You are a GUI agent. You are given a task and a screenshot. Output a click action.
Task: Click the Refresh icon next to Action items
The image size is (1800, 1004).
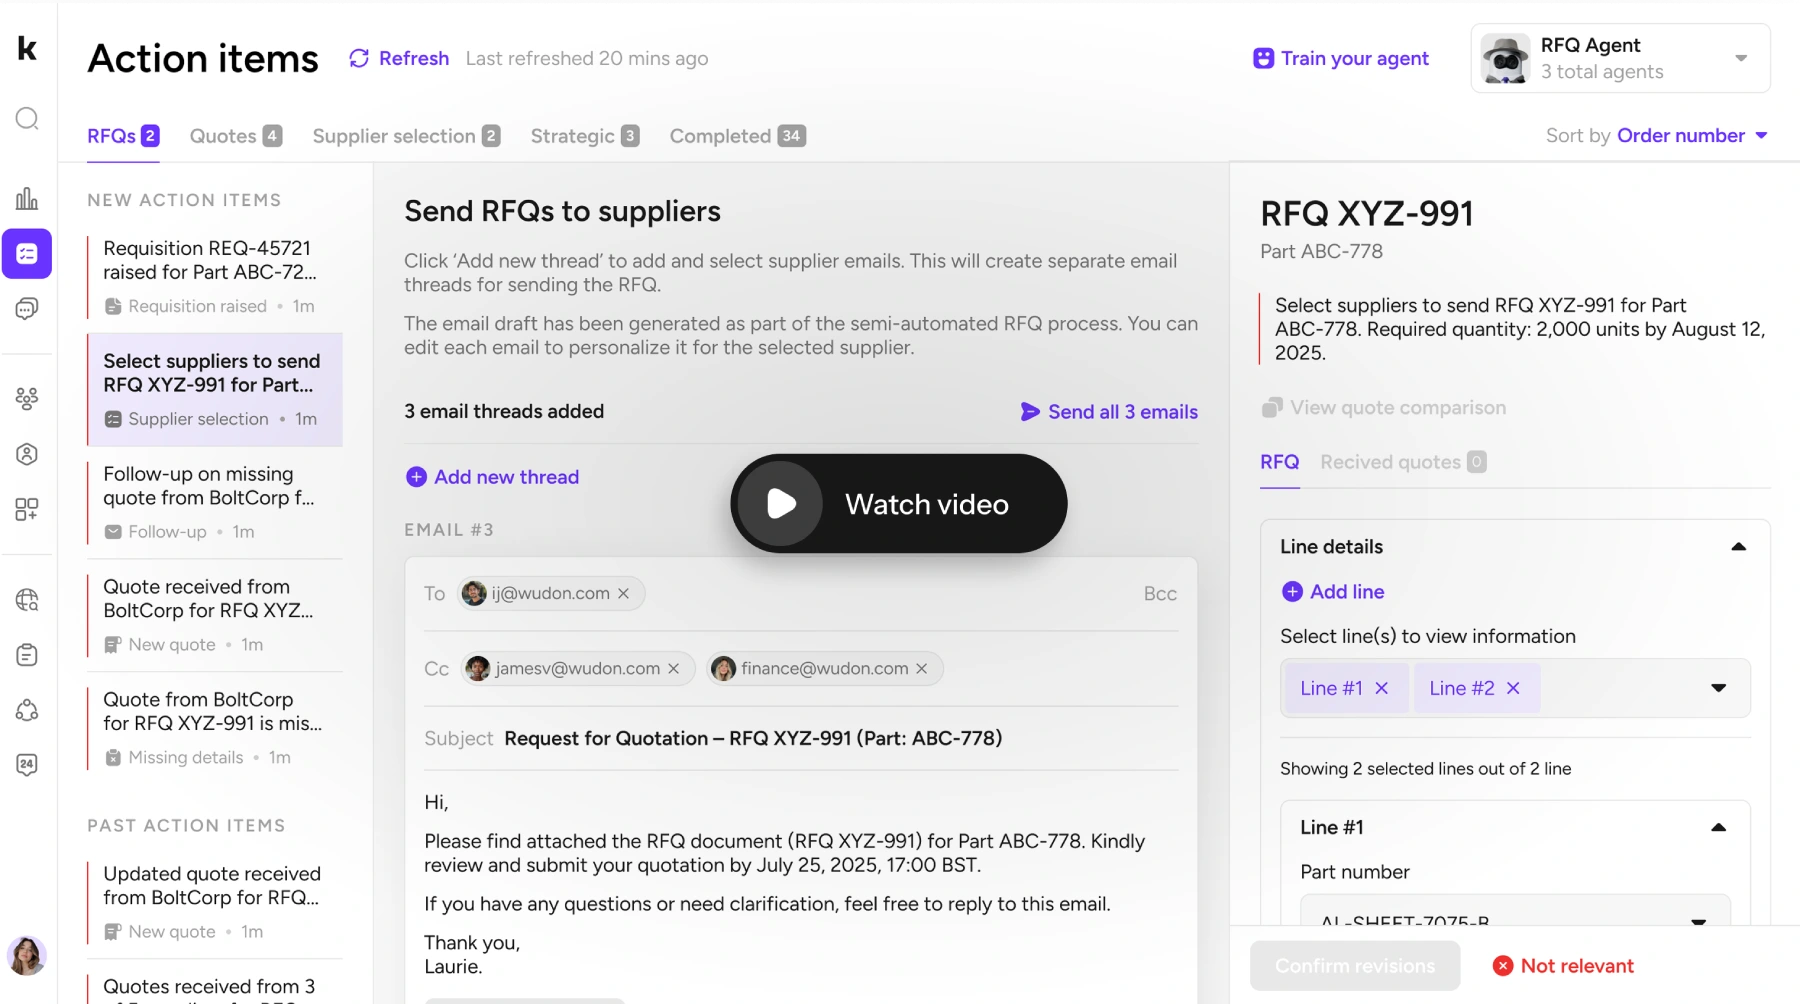359,59
